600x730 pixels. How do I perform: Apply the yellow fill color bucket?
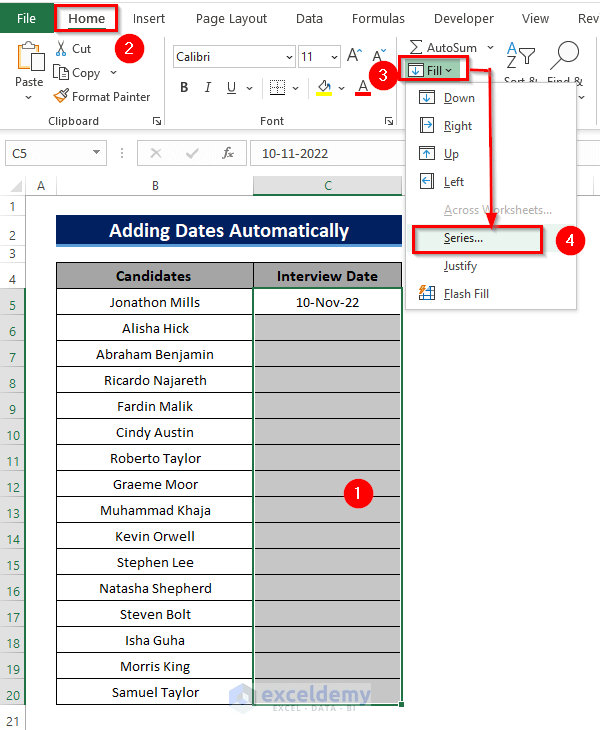coord(324,88)
